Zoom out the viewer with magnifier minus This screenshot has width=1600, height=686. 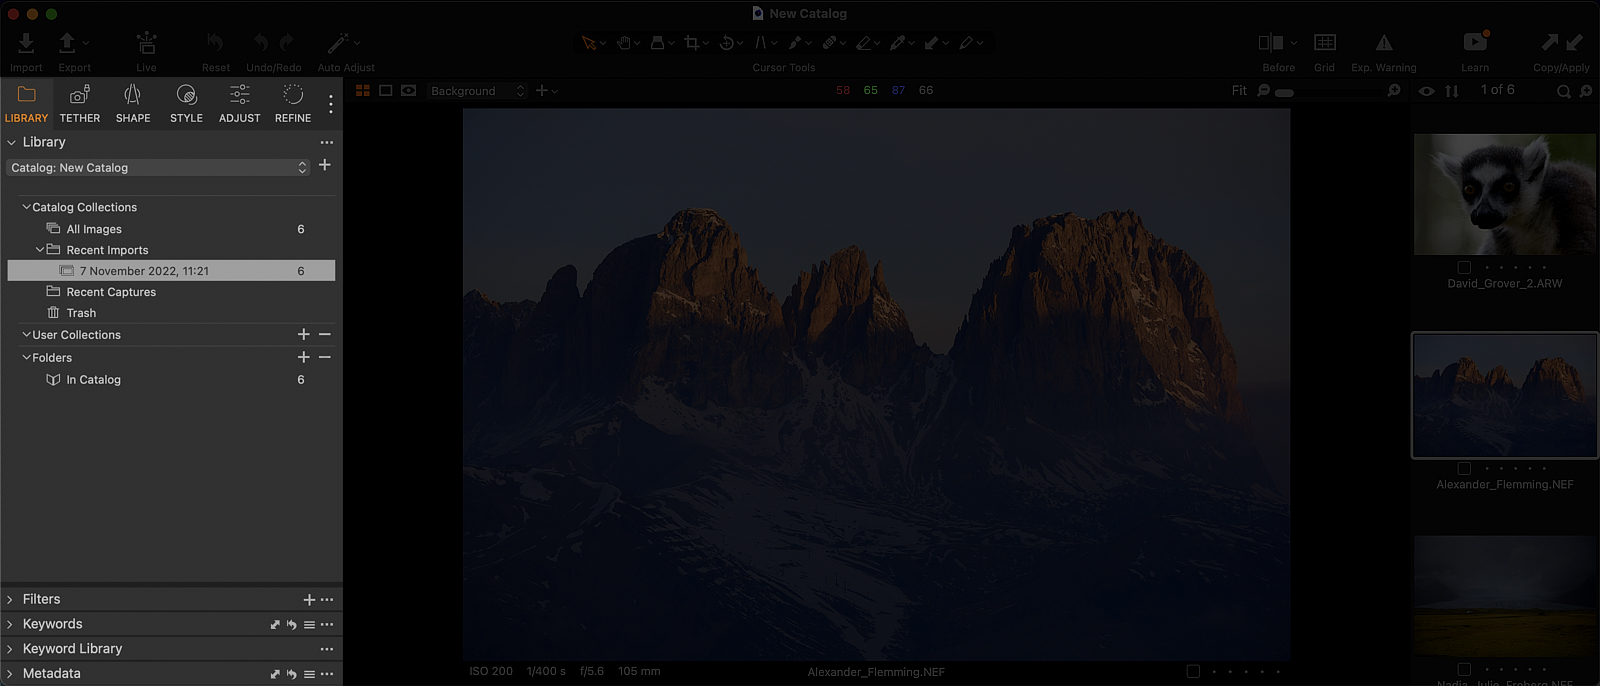click(1264, 90)
